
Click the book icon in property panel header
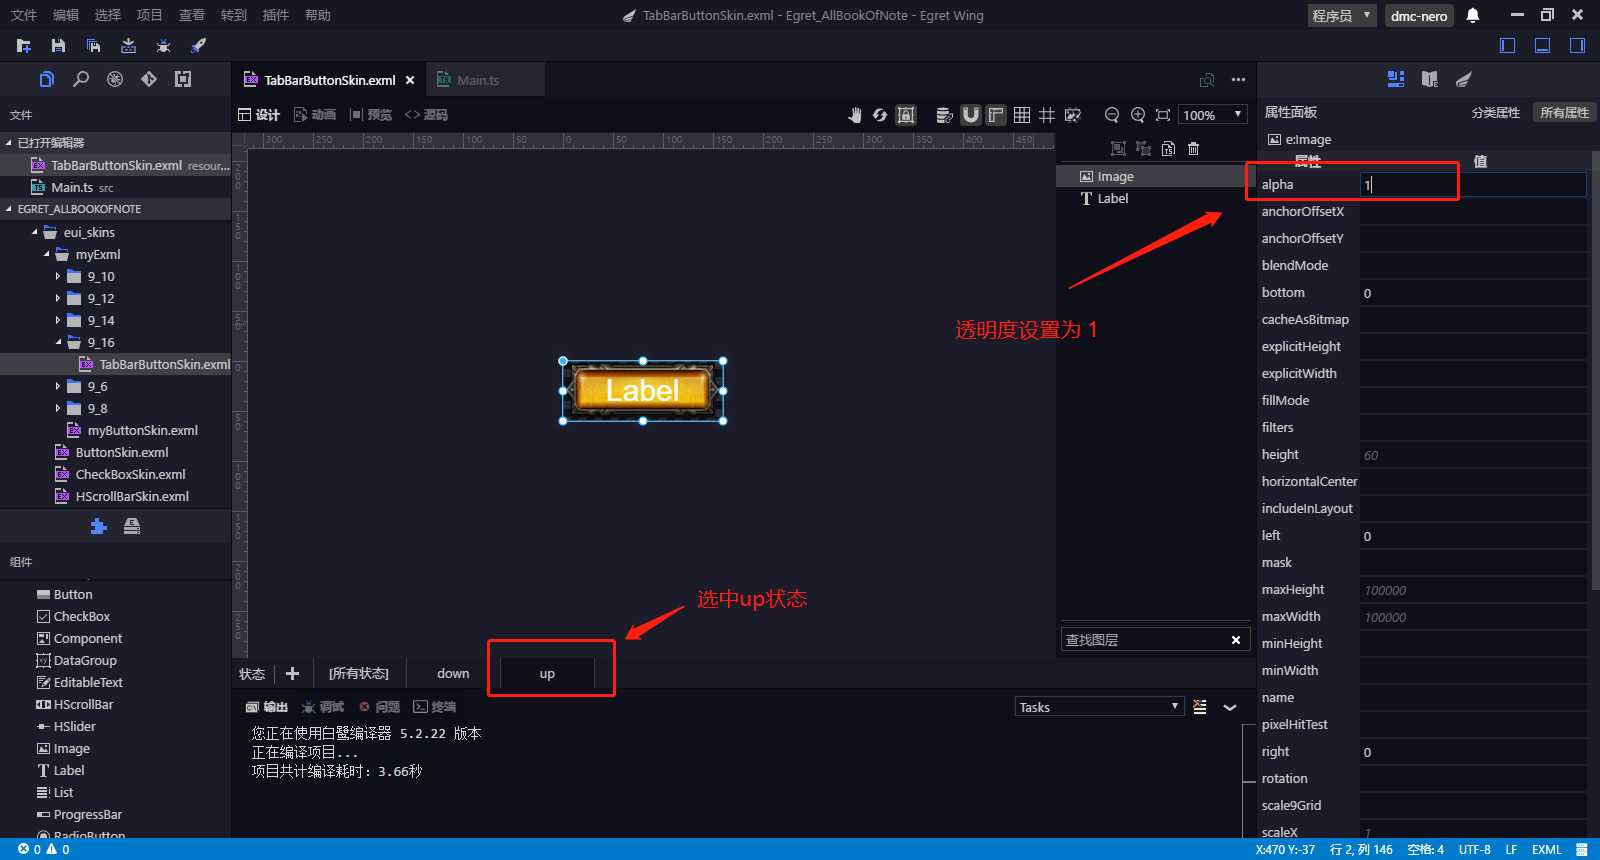[1430, 79]
